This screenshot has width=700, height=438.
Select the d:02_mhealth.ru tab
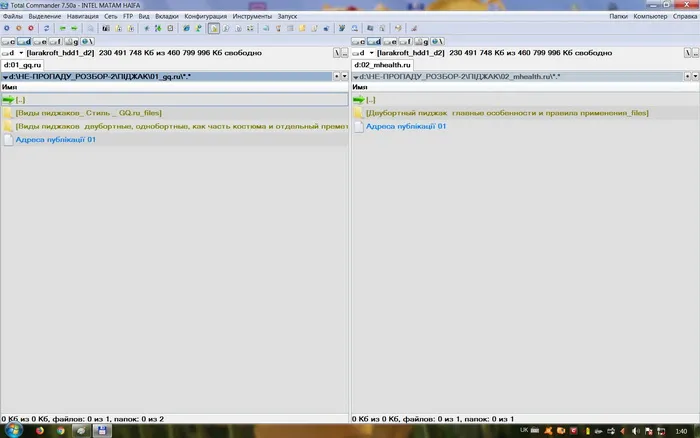pos(382,65)
